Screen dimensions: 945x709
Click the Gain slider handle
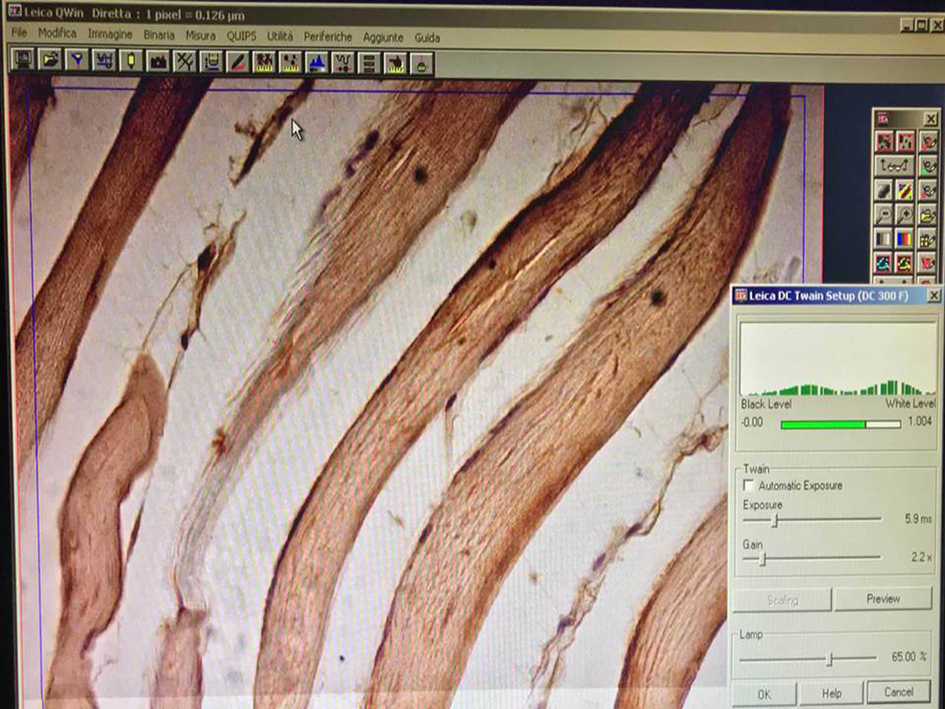(x=763, y=559)
